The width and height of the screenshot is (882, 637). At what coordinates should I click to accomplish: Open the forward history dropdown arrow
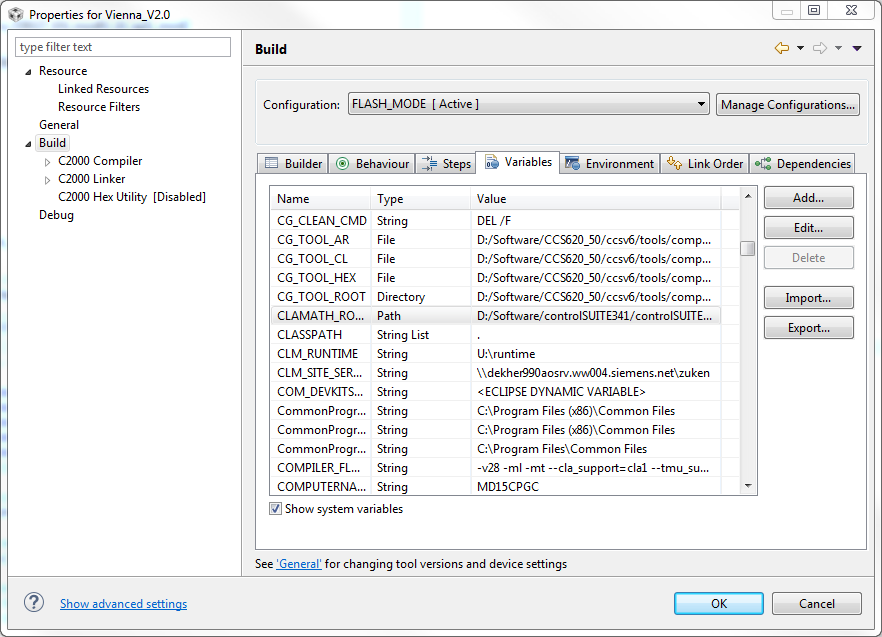point(838,48)
